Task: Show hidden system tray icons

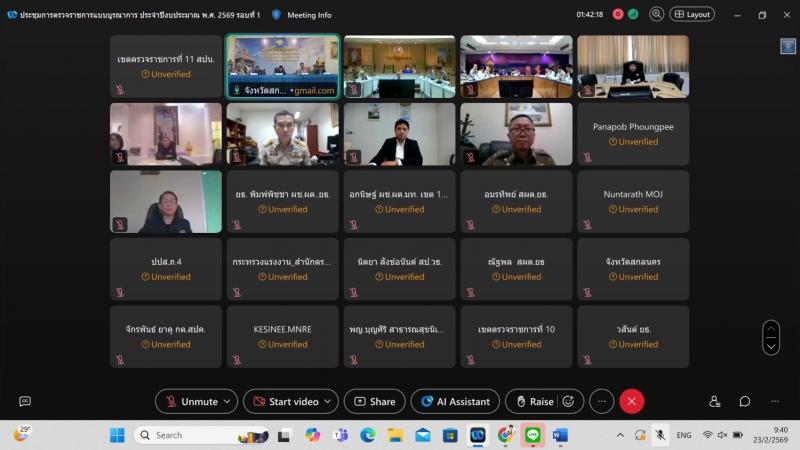Action: 620,435
